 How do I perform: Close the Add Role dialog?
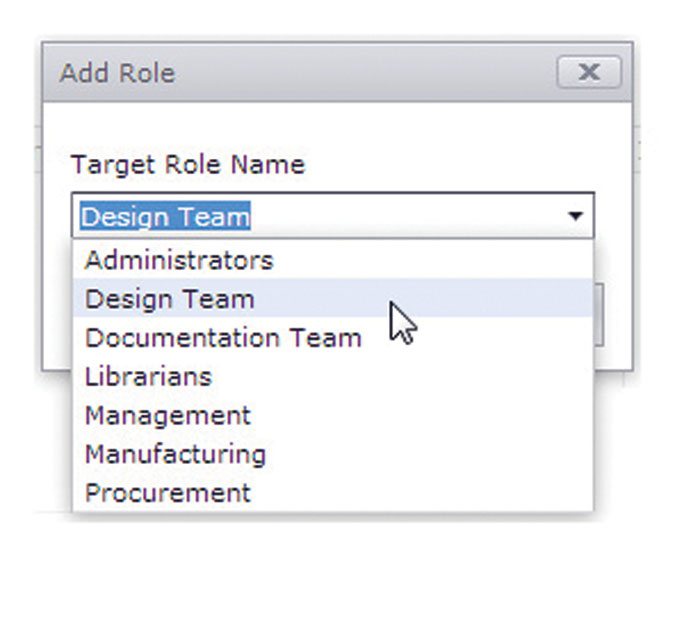[x=589, y=72]
